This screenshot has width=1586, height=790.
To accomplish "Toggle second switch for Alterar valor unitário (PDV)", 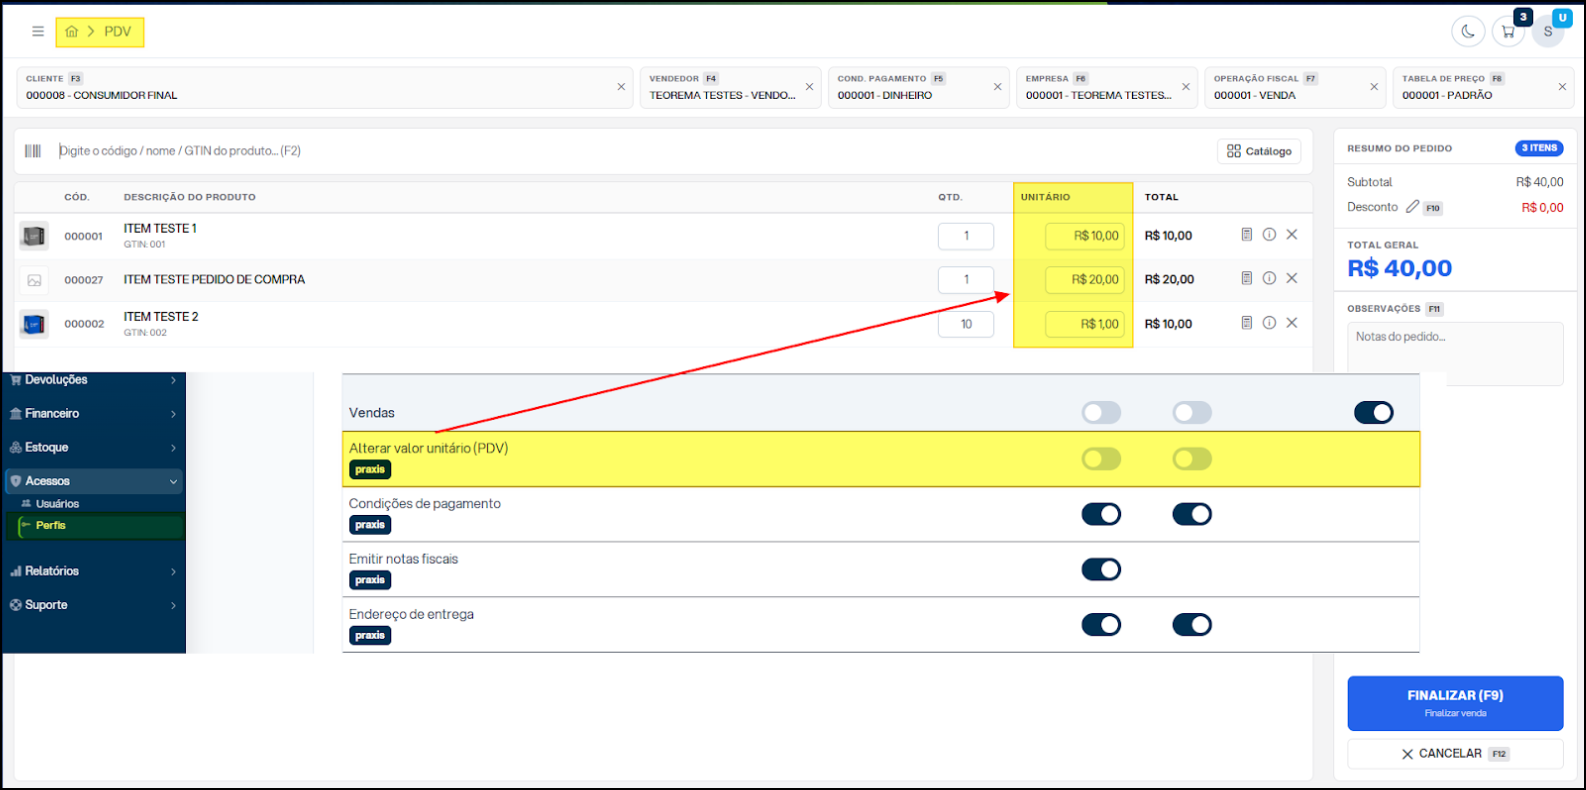I will 1192,459.
